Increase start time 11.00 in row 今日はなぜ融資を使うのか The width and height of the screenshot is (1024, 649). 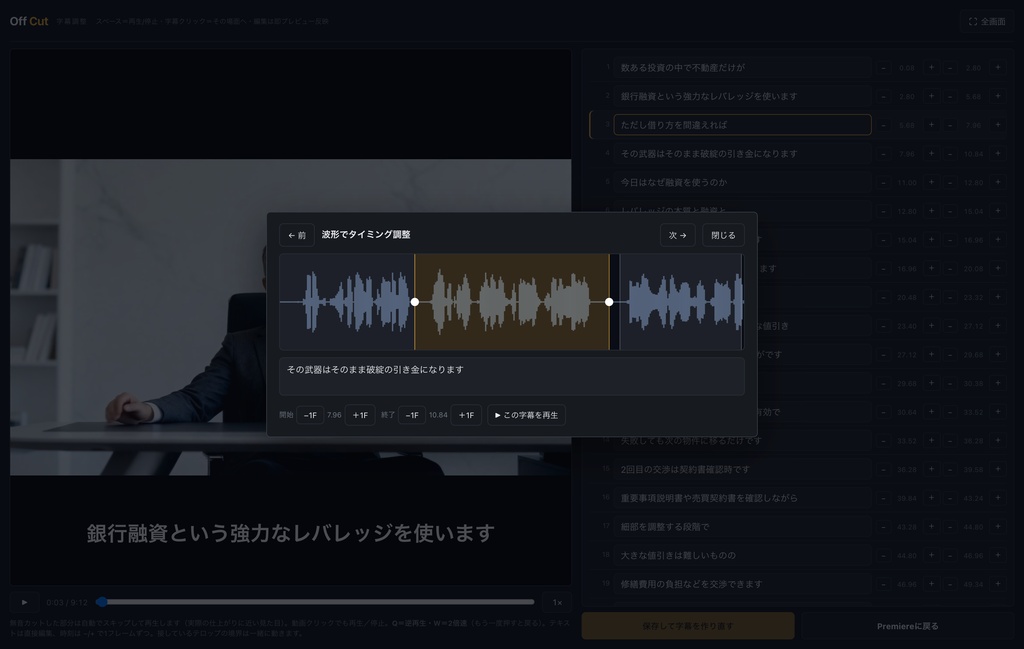931,182
